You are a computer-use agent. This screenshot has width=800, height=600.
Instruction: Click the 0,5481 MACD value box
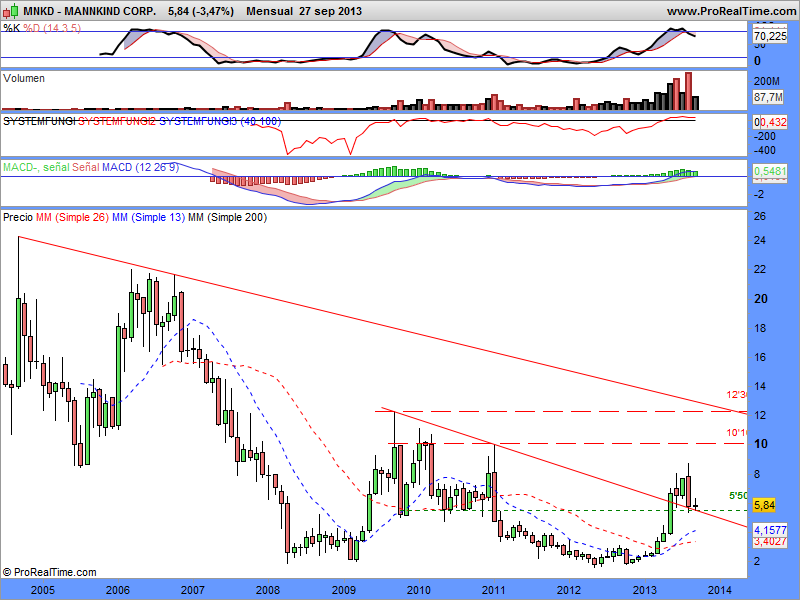click(x=770, y=171)
